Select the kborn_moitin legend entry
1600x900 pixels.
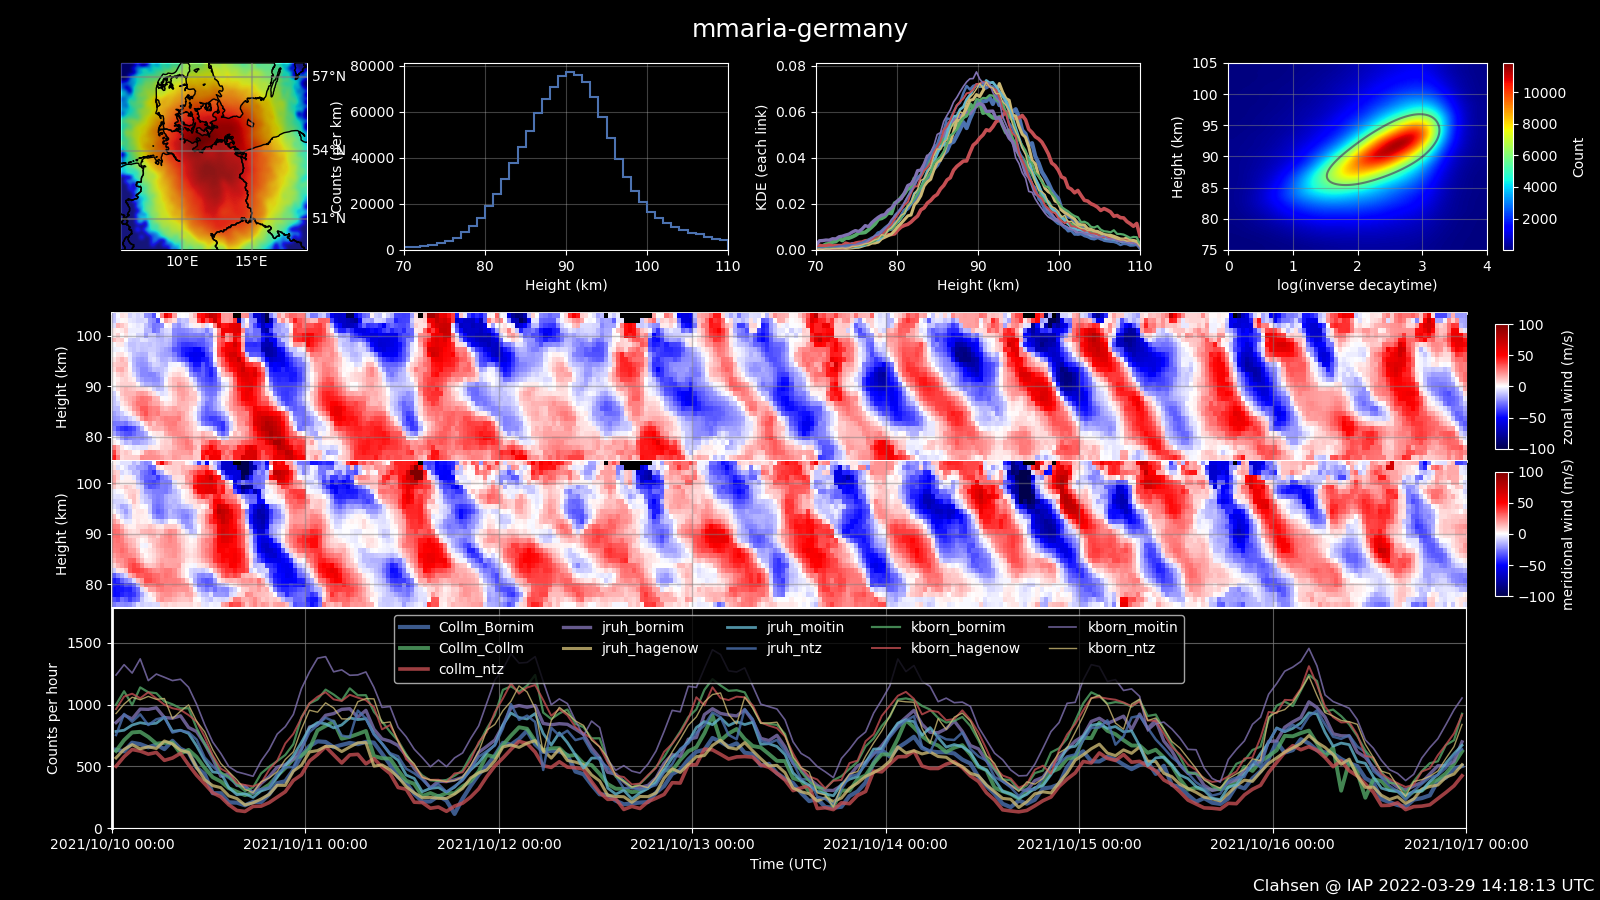pyautogui.click(x=1112, y=627)
